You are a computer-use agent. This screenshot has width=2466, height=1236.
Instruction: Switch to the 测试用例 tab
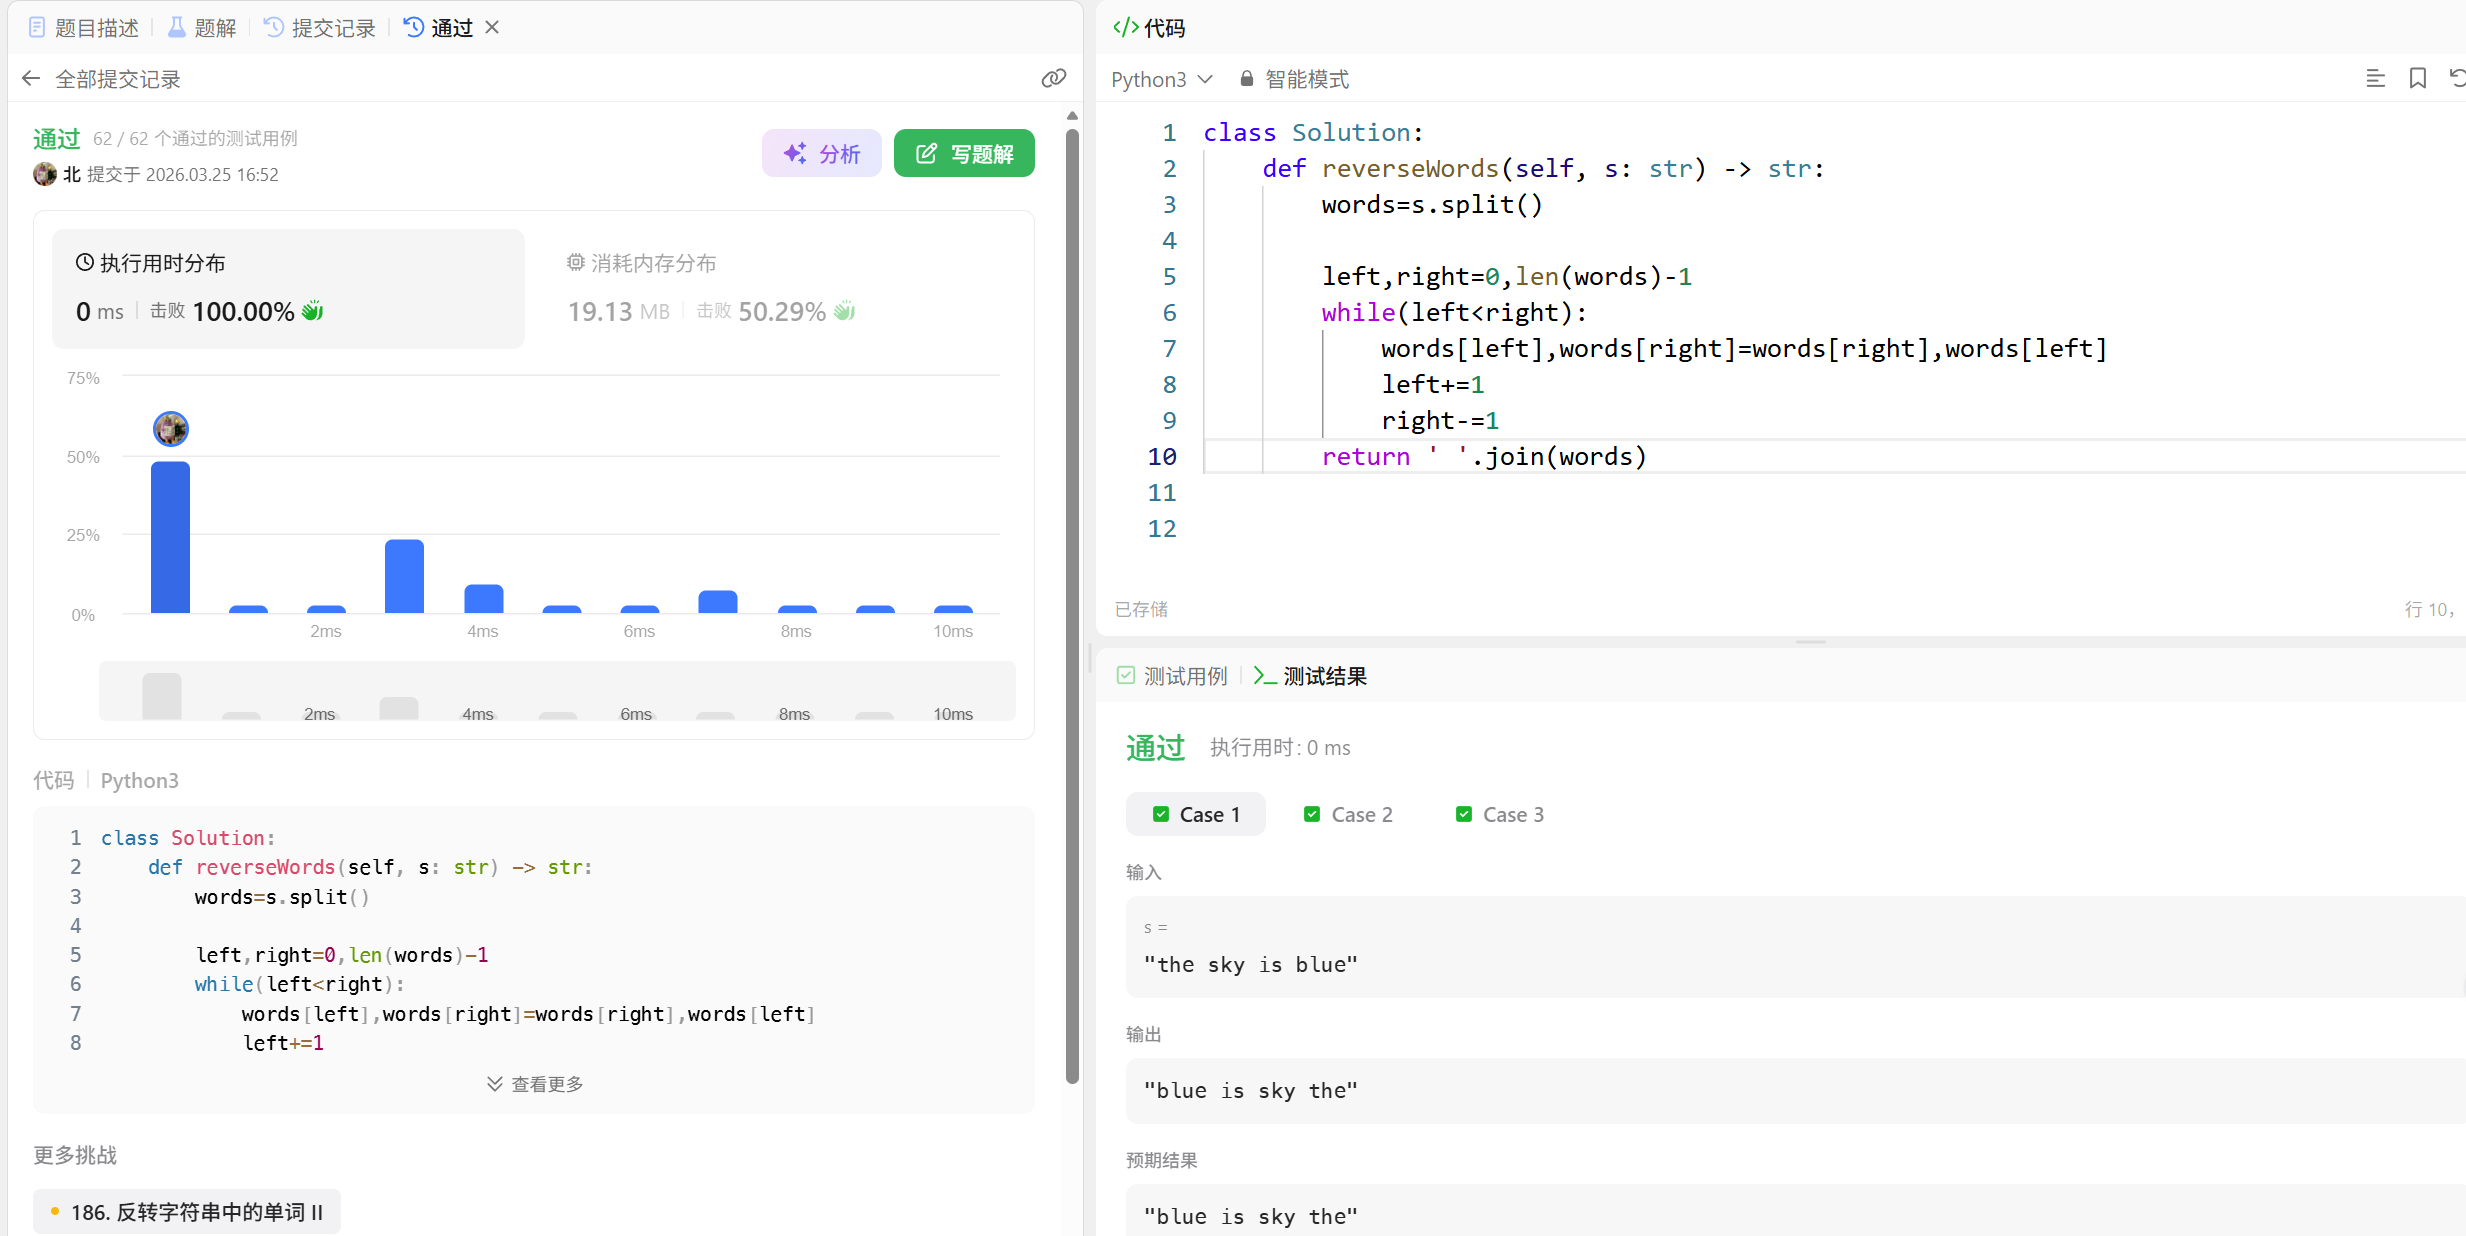1172,676
